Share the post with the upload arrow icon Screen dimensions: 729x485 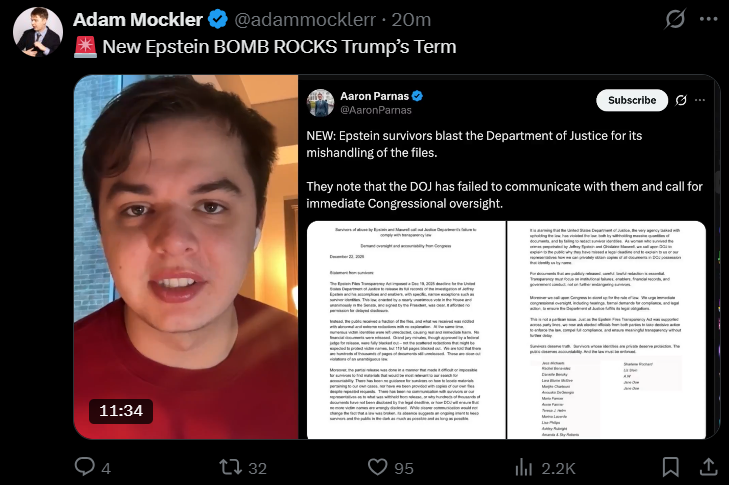click(x=709, y=467)
